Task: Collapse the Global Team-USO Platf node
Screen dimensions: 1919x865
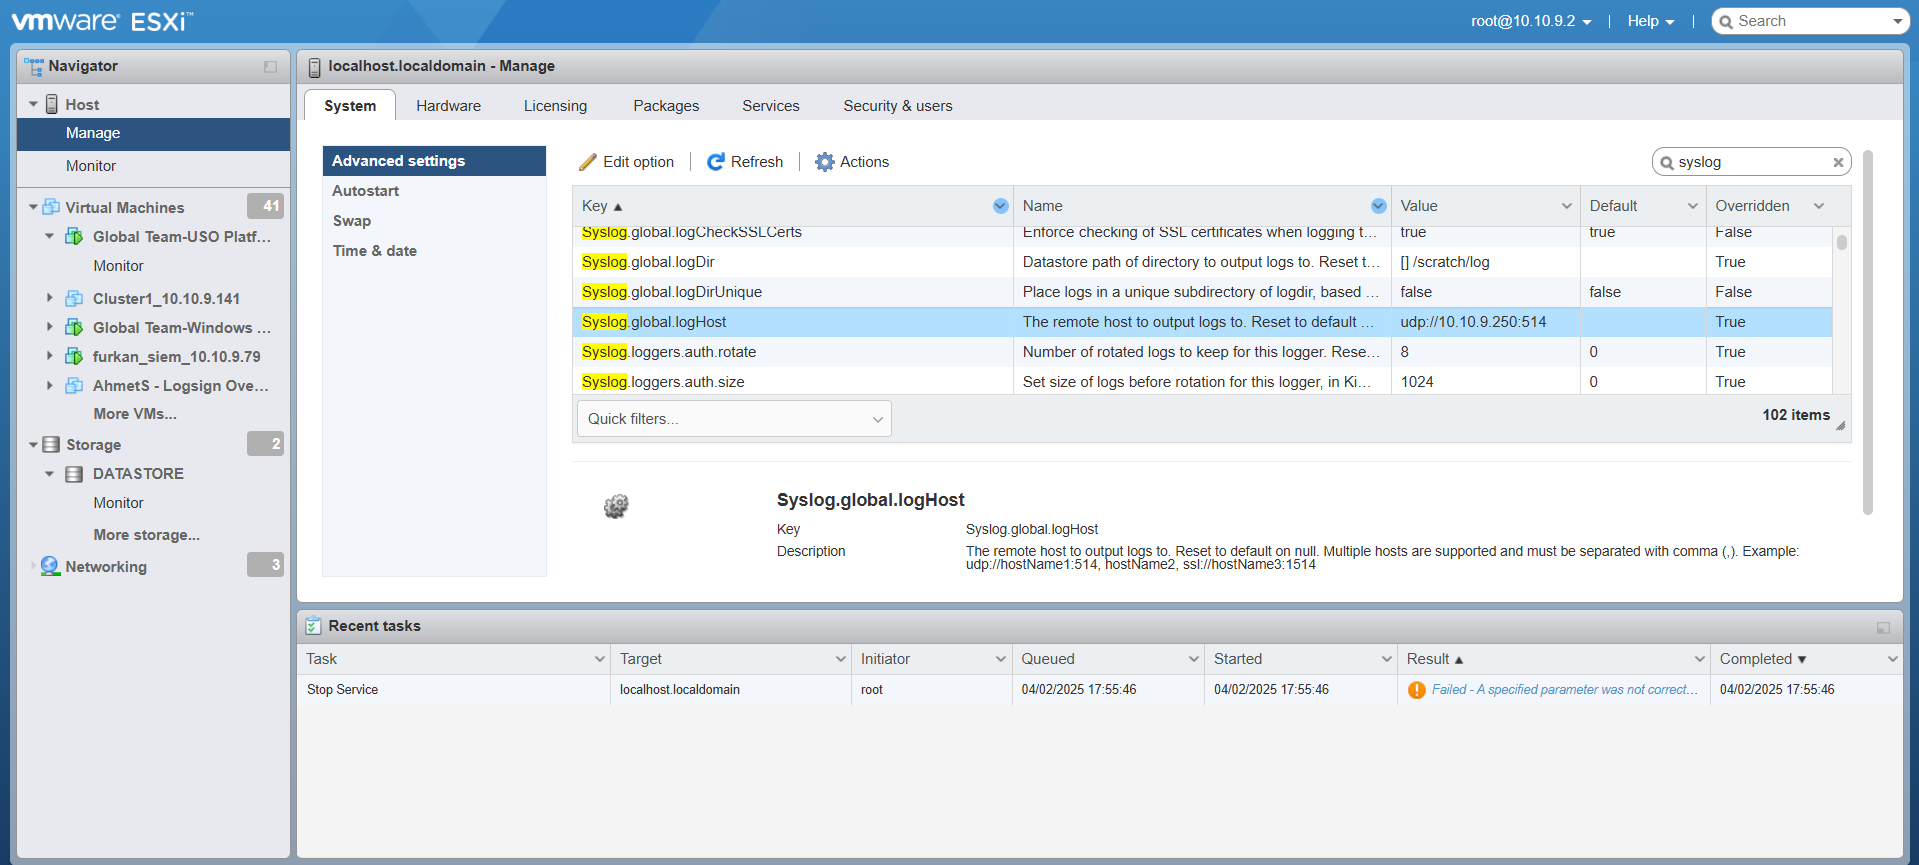Action: (x=50, y=236)
